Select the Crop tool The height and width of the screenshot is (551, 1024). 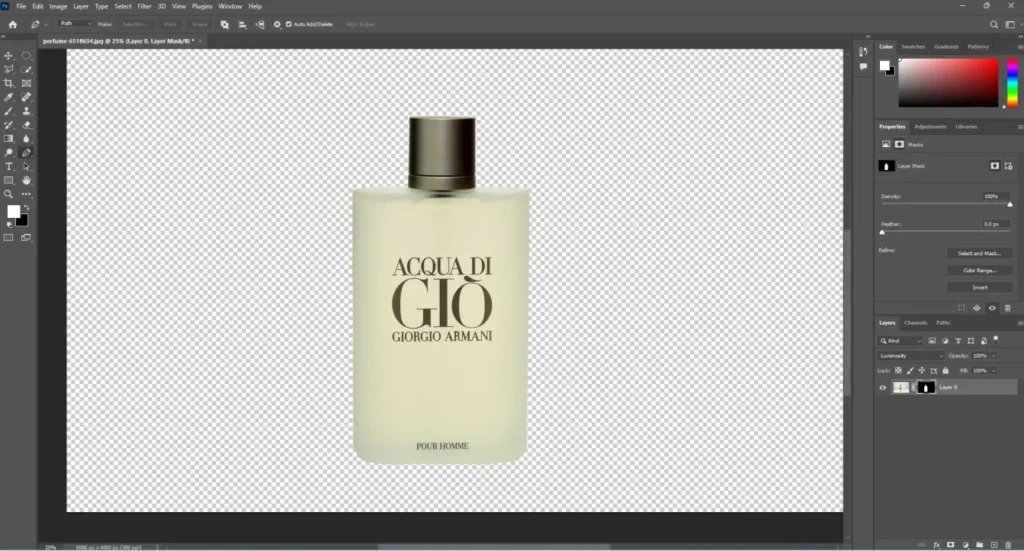(x=8, y=83)
